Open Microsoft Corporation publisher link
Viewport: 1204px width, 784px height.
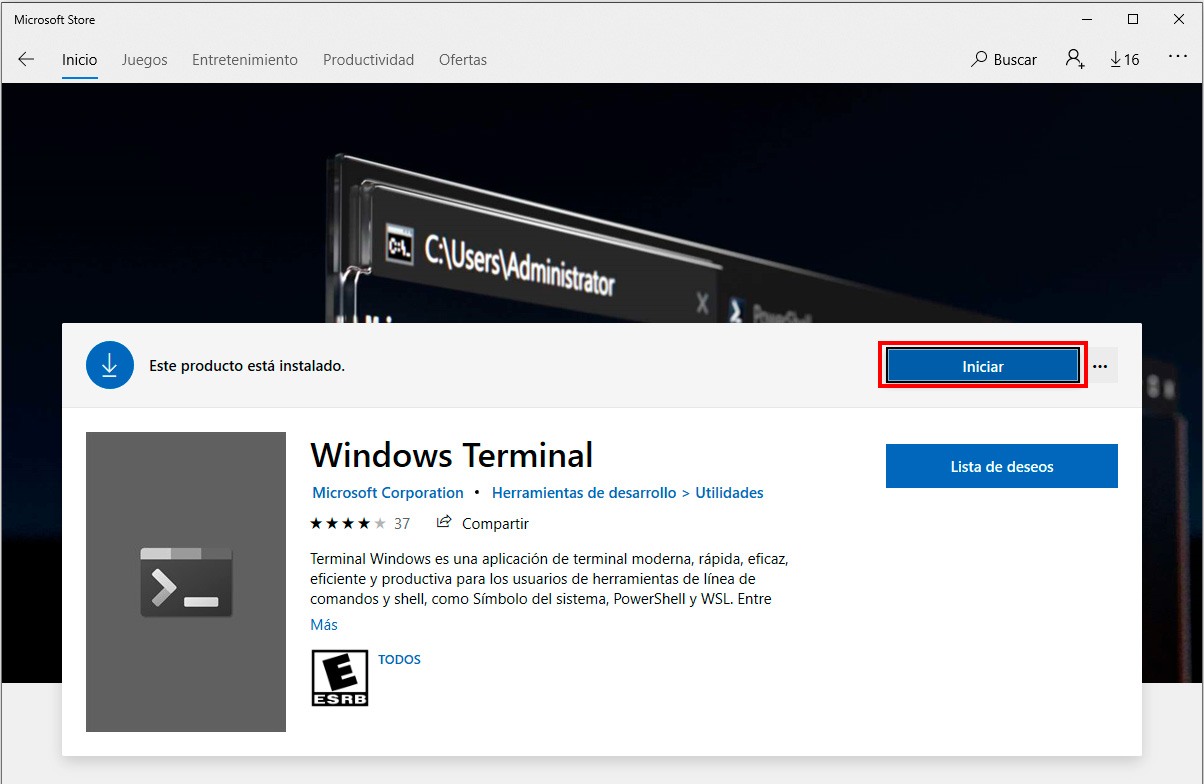[x=388, y=493]
